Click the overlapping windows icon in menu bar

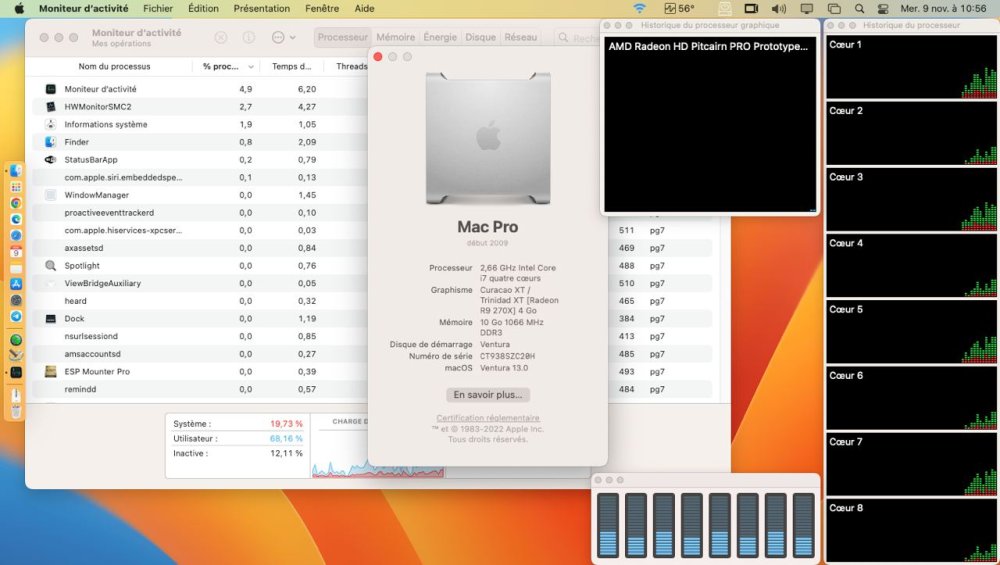(x=834, y=8)
